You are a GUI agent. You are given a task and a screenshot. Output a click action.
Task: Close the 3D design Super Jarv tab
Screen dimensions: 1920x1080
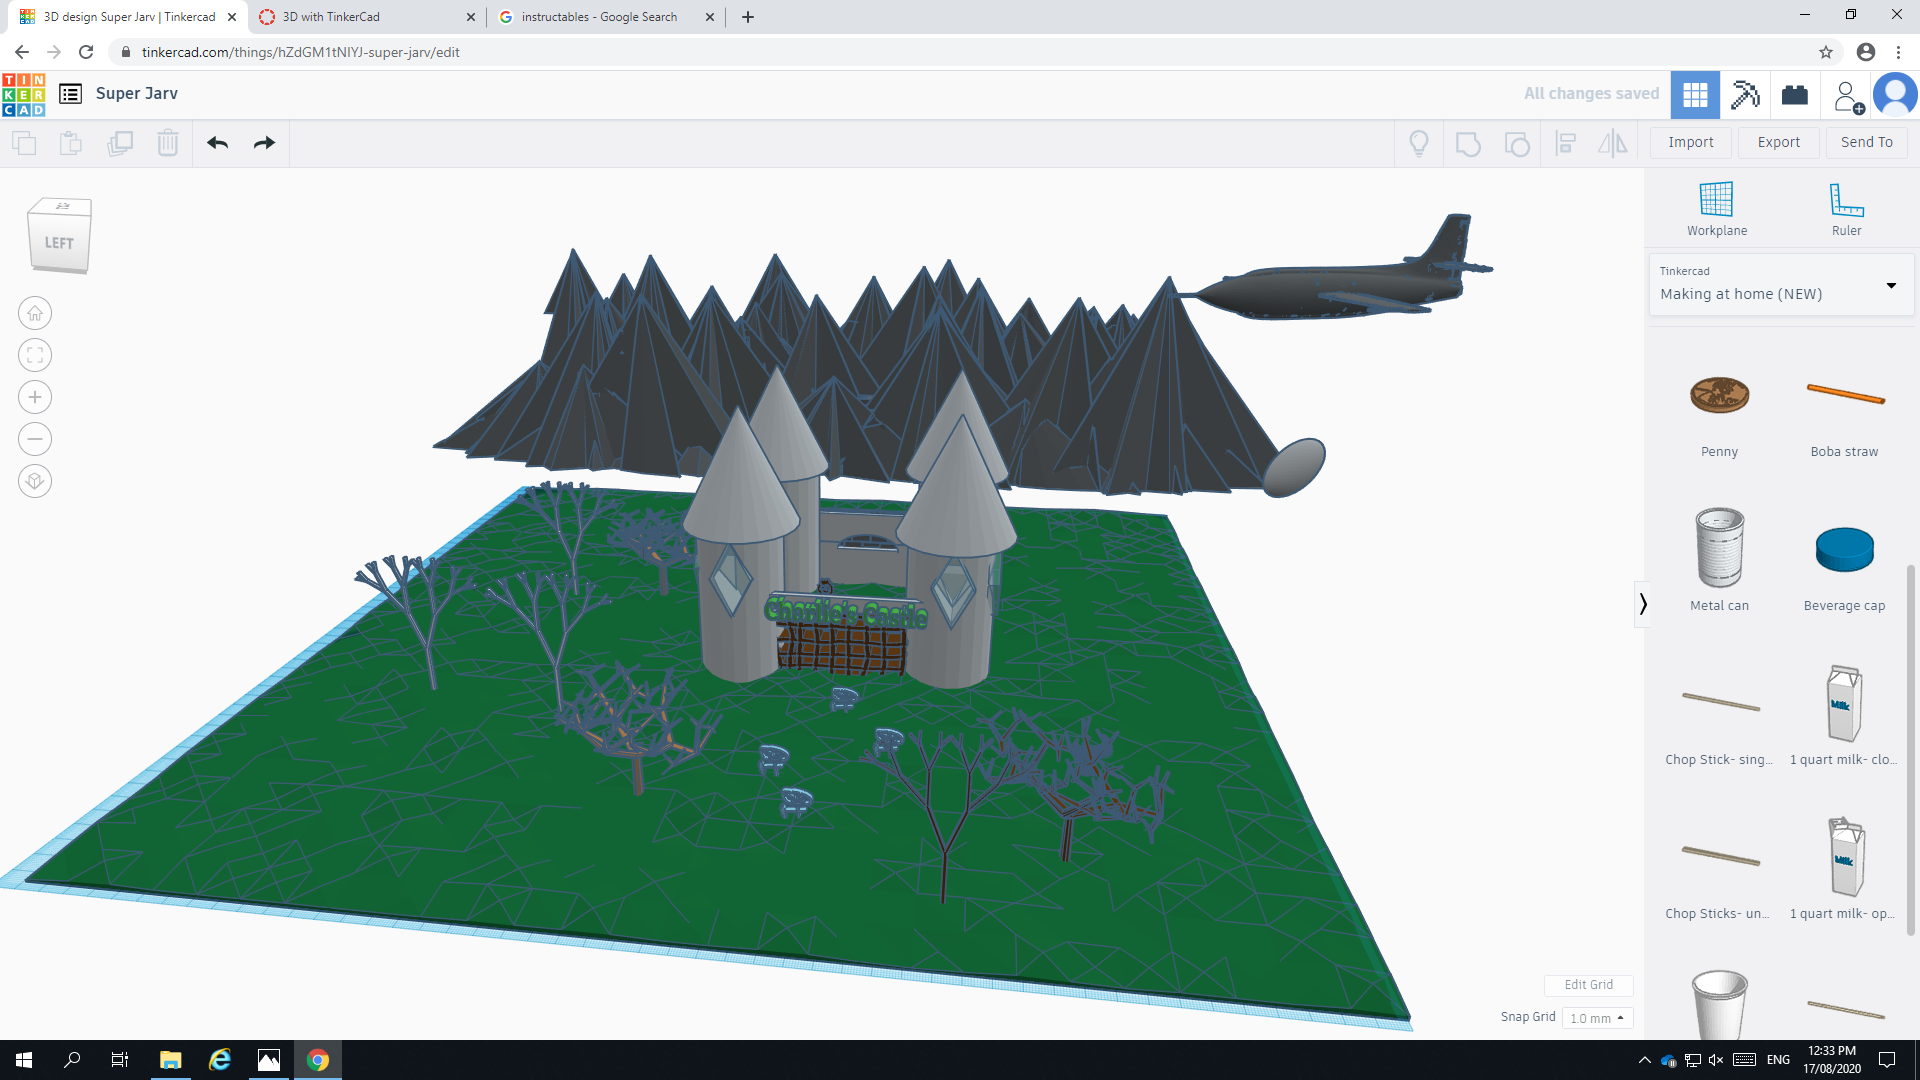point(232,17)
